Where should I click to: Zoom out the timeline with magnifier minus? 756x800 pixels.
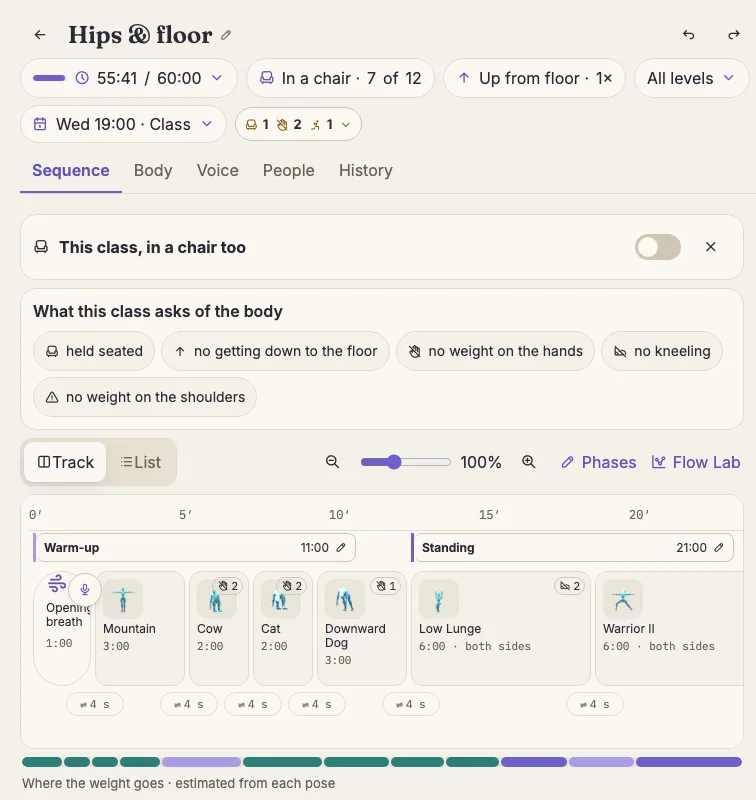332,462
